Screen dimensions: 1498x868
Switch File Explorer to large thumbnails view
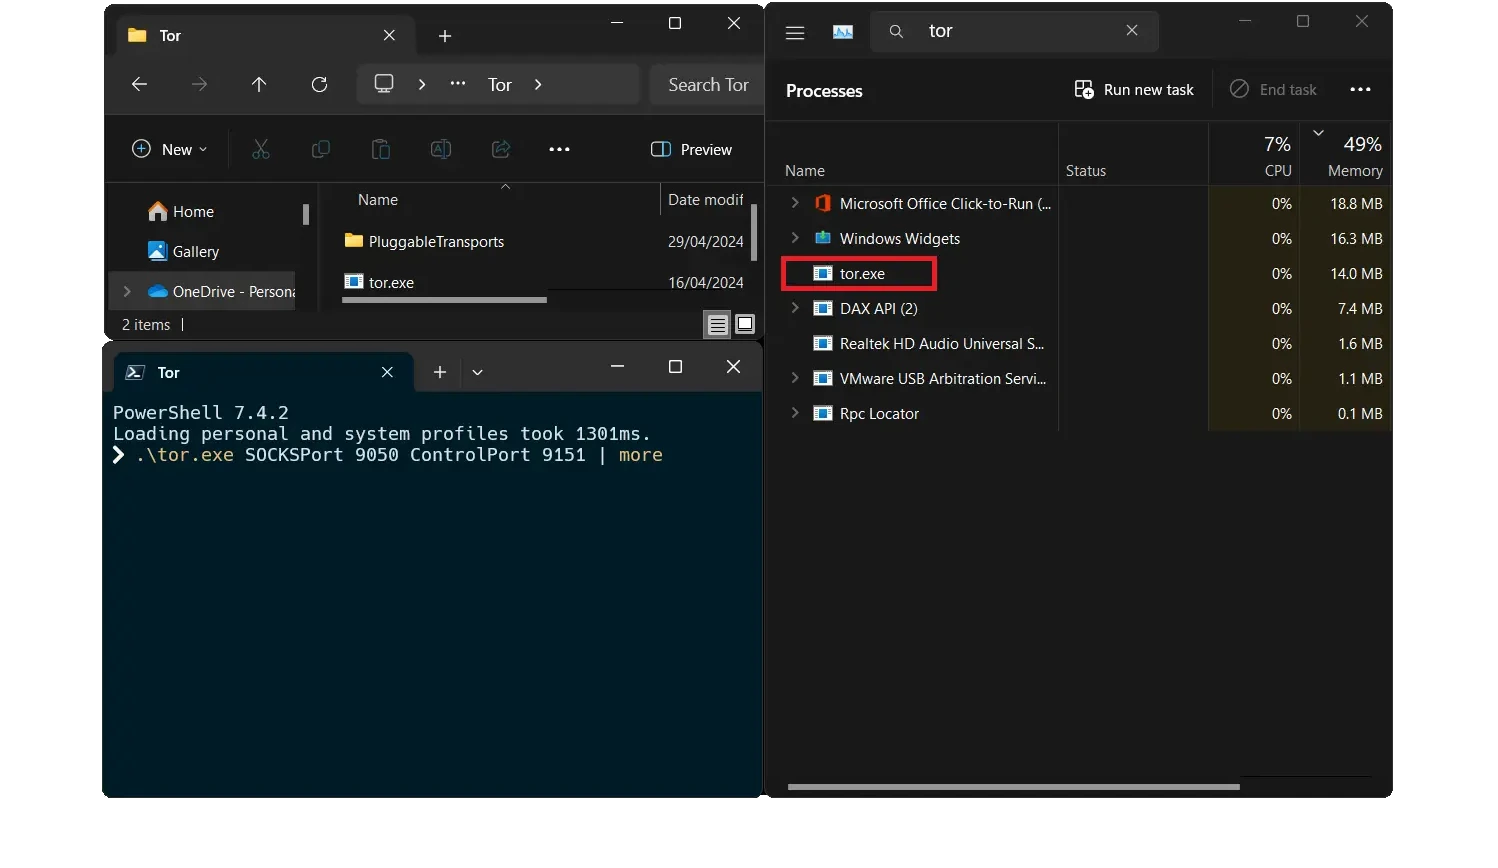point(745,324)
